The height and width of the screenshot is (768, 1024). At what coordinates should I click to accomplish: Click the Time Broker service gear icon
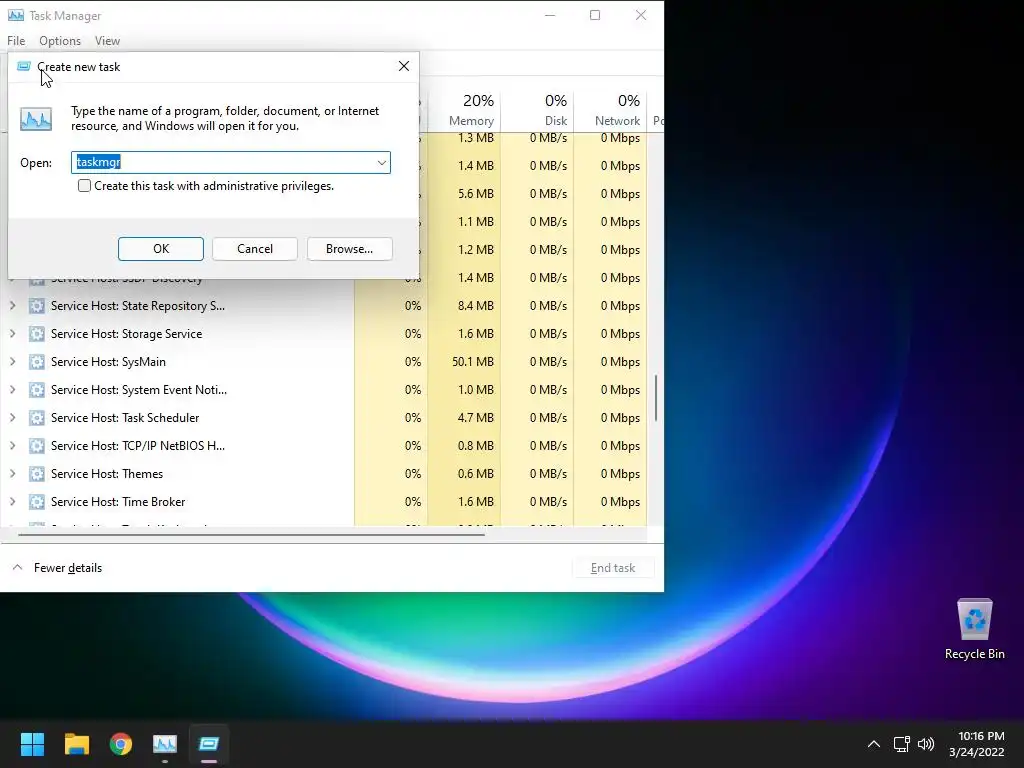[37, 502]
